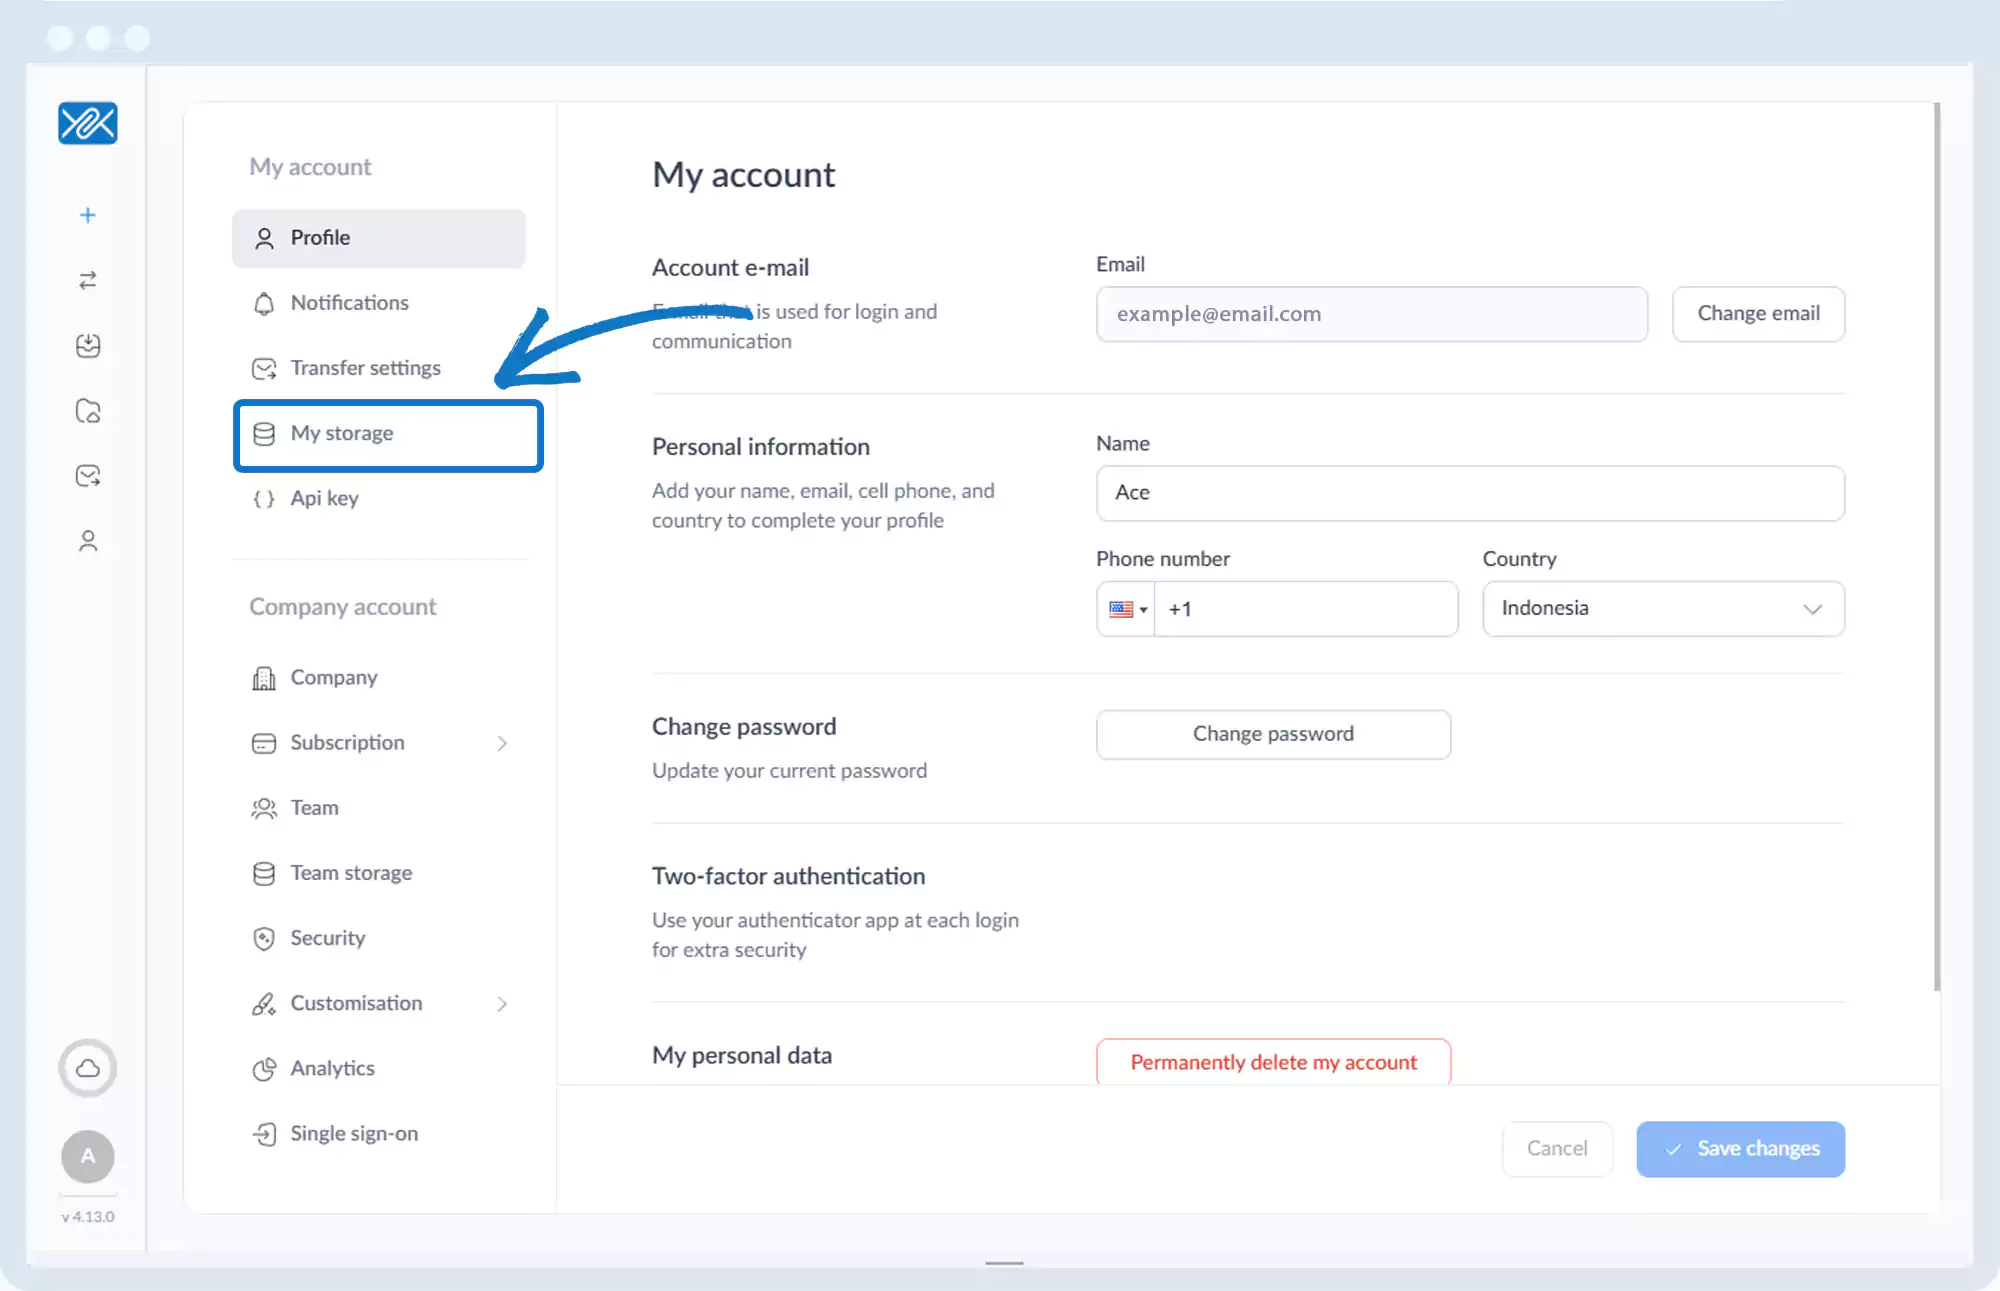Select Team storage in Company account
The height and width of the screenshot is (1291, 2000).
click(350, 873)
